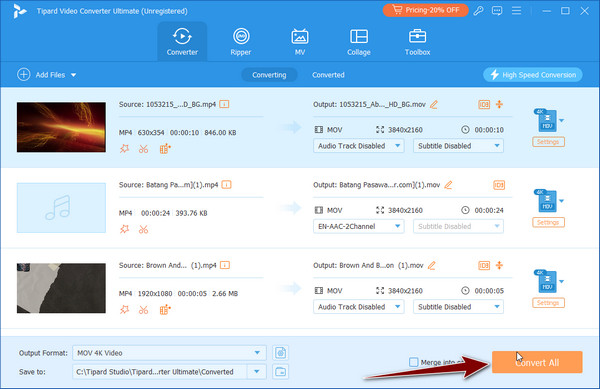Viewport: 600px width, 389px height.
Task: Open the edit effects wand for the Brown And video
Action: 124,310
